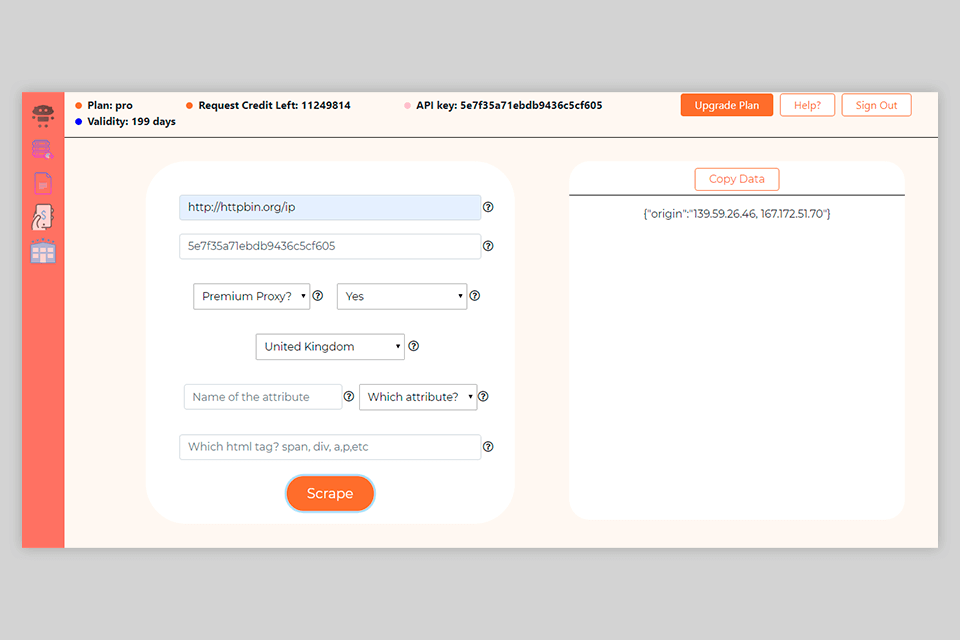Click the Help? button
This screenshot has width=960, height=640.
(807, 105)
